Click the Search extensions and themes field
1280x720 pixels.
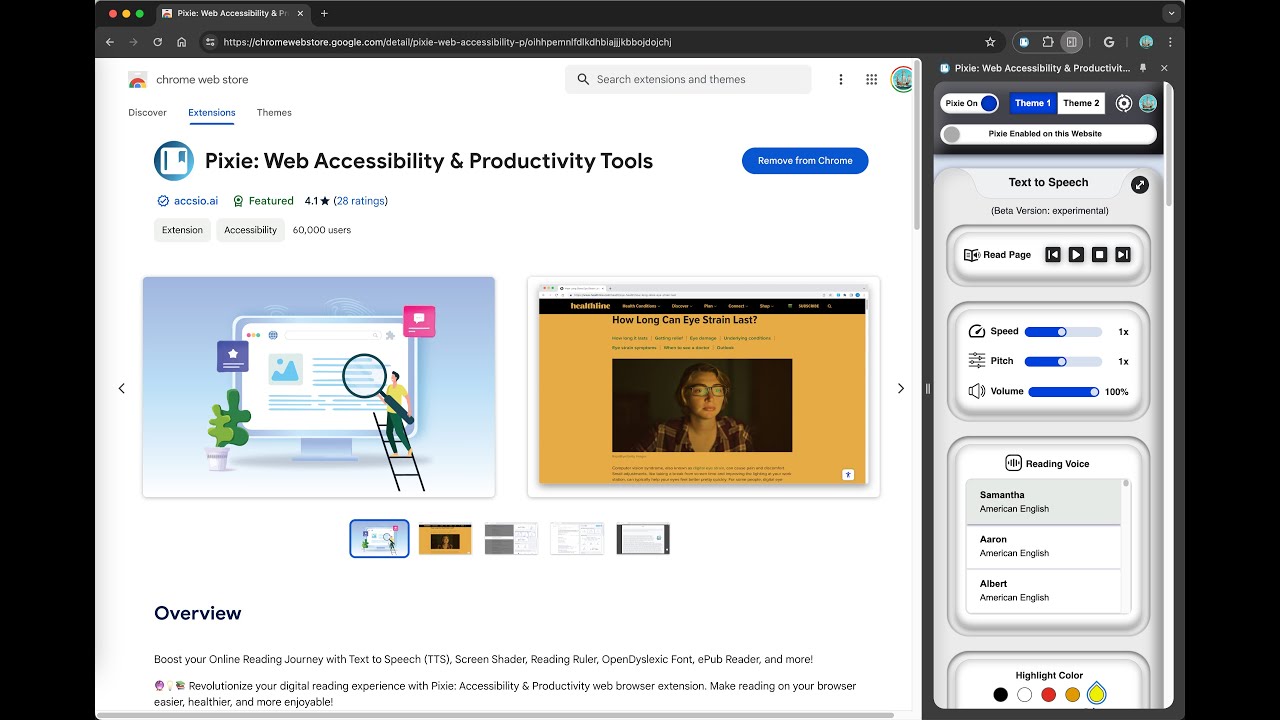coord(688,79)
